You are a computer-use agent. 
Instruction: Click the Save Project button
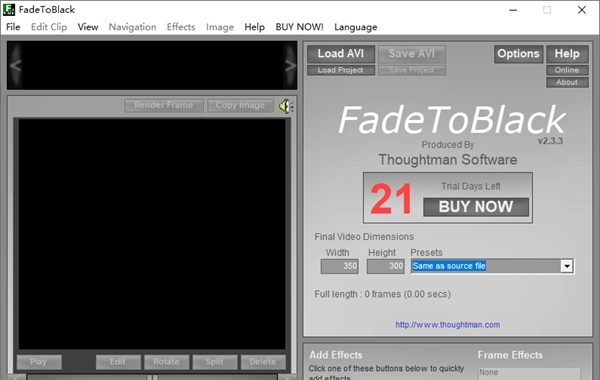[412, 70]
